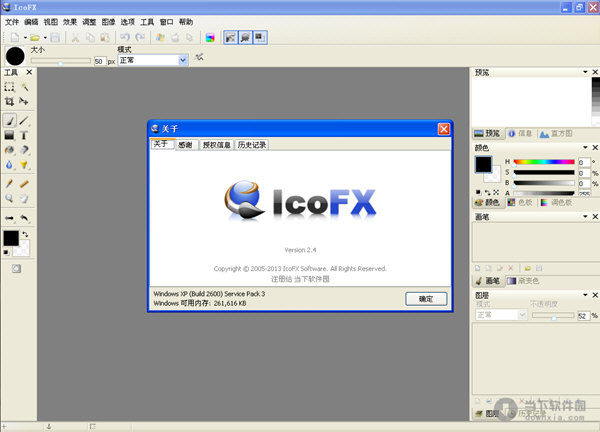Select the hand pan tool
The width and height of the screenshot is (600, 432).
coord(24,198)
